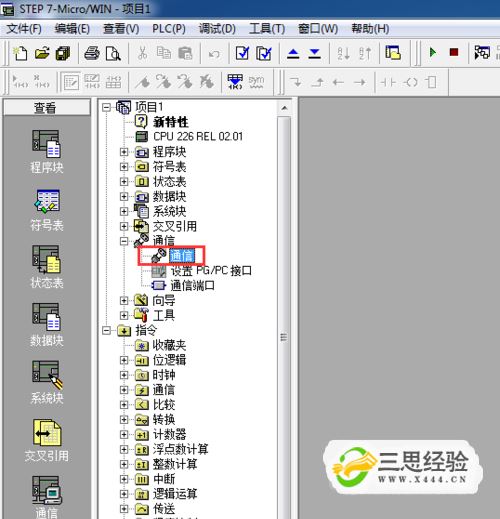500x519 pixels.
Task: Expand the 程序块 tree node
Action: coord(124,152)
